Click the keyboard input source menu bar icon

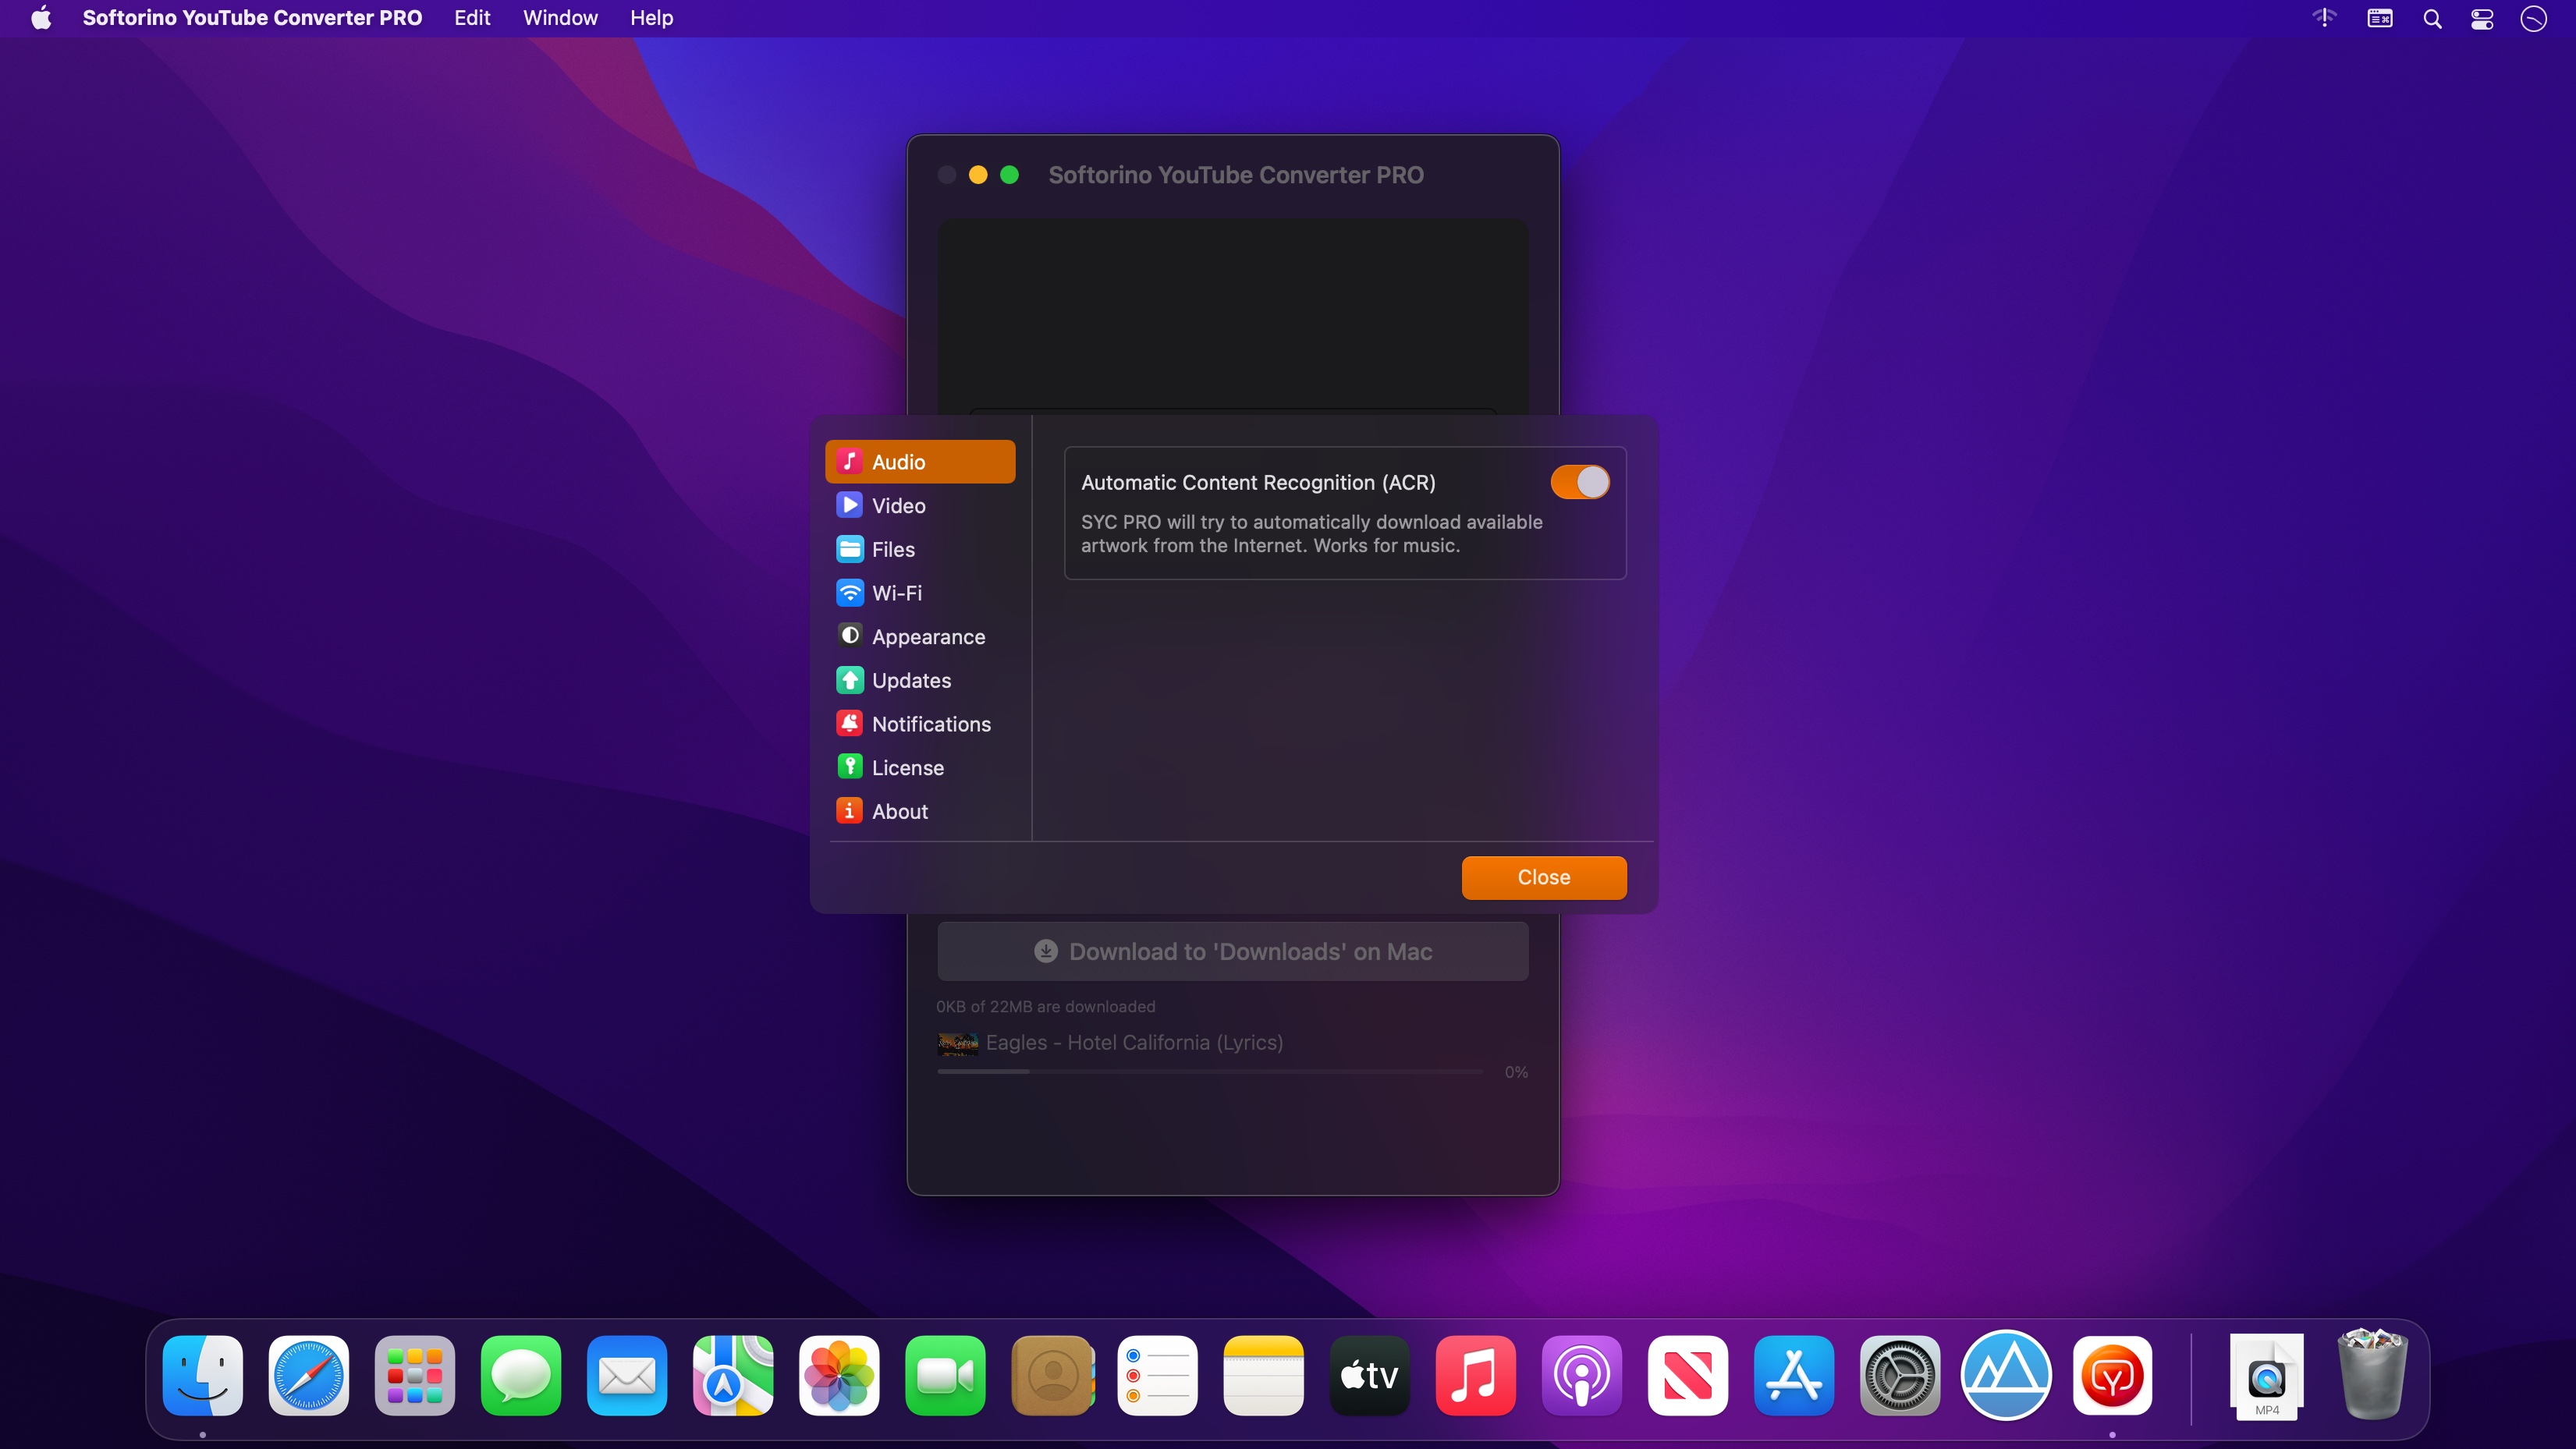(x=2380, y=18)
